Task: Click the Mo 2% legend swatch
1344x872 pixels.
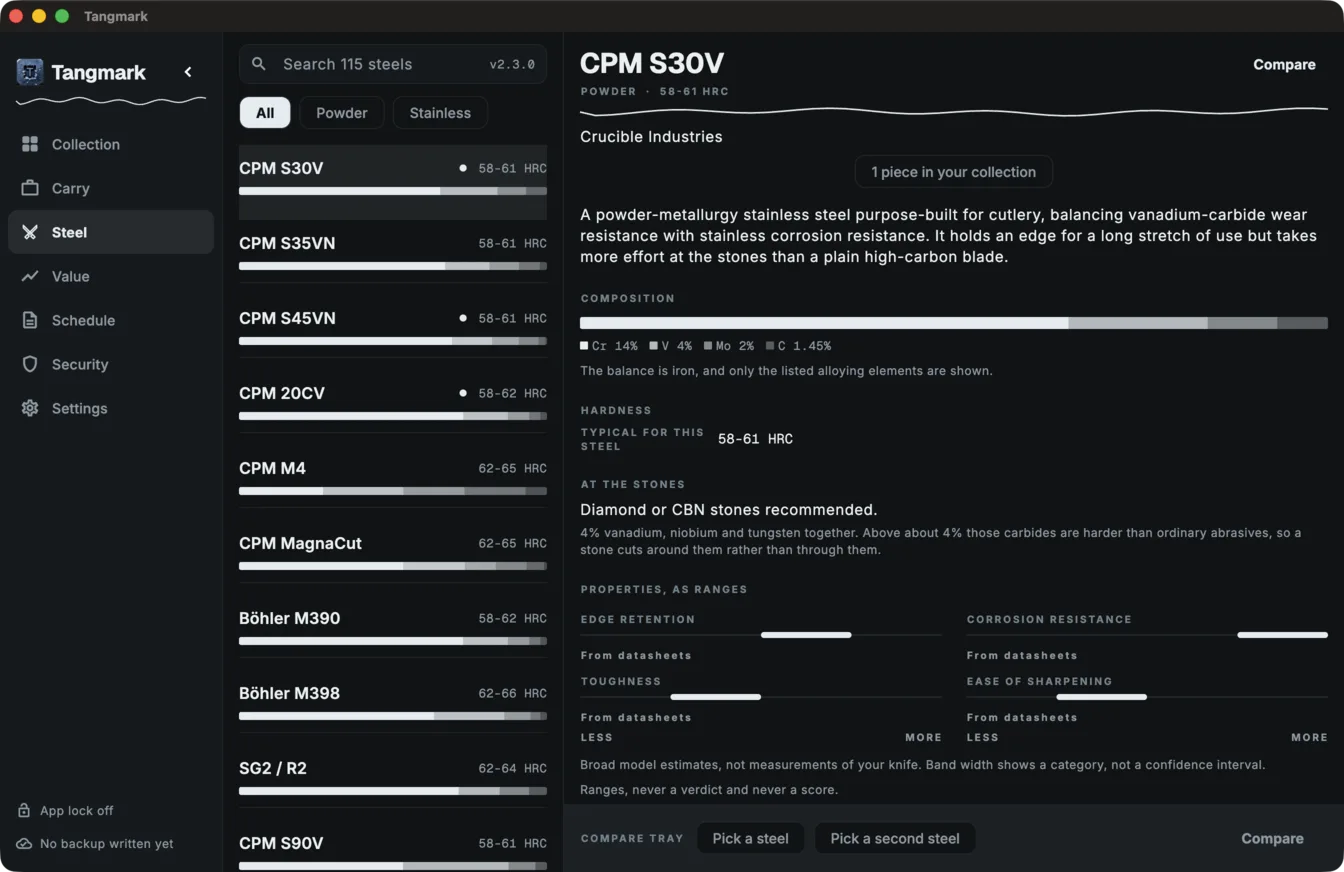Action: coord(708,346)
